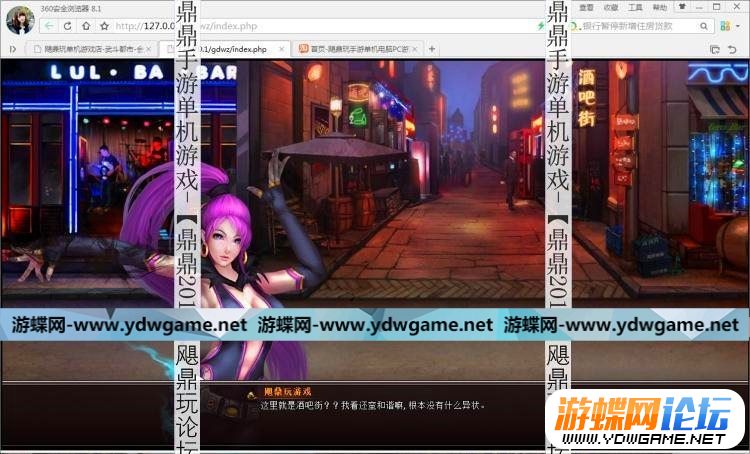Click the shirt skin-change icon
Screen dimensions: 750x454
point(682,7)
